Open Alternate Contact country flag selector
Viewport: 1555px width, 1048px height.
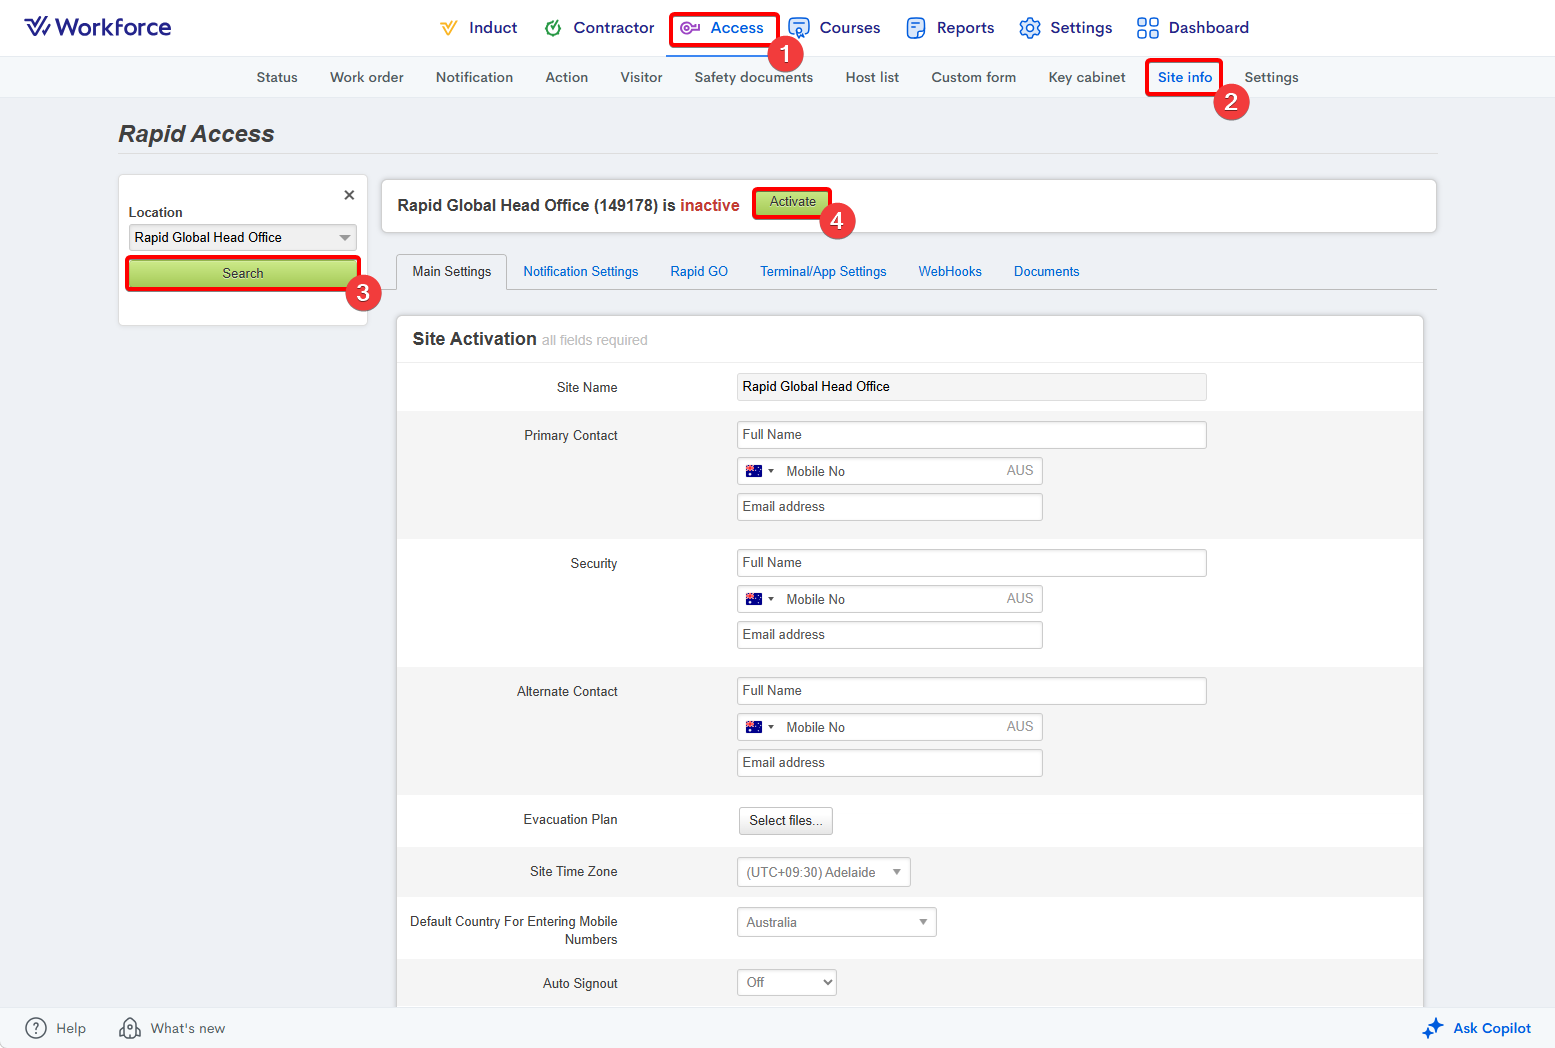(760, 727)
